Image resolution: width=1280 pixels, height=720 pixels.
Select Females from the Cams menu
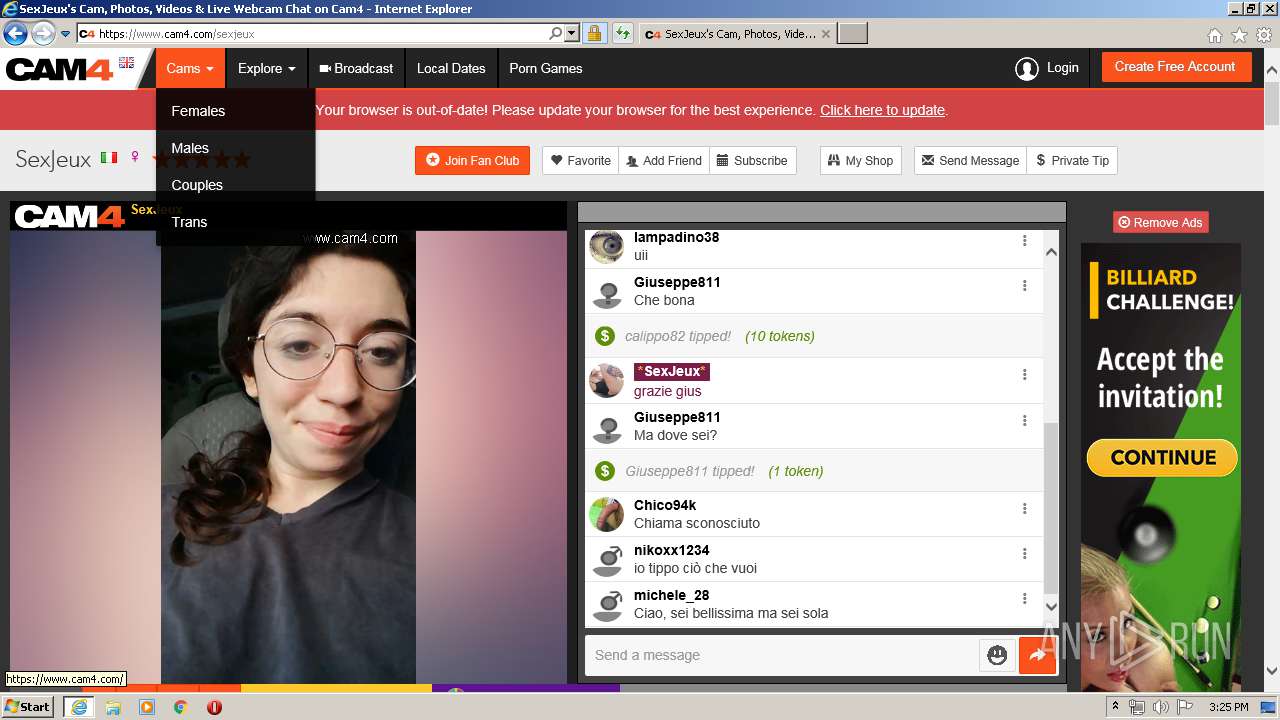point(198,111)
